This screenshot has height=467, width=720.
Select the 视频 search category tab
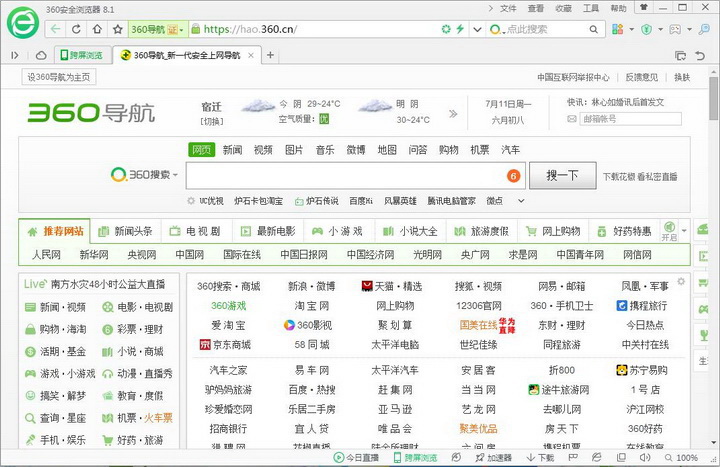click(x=262, y=150)
